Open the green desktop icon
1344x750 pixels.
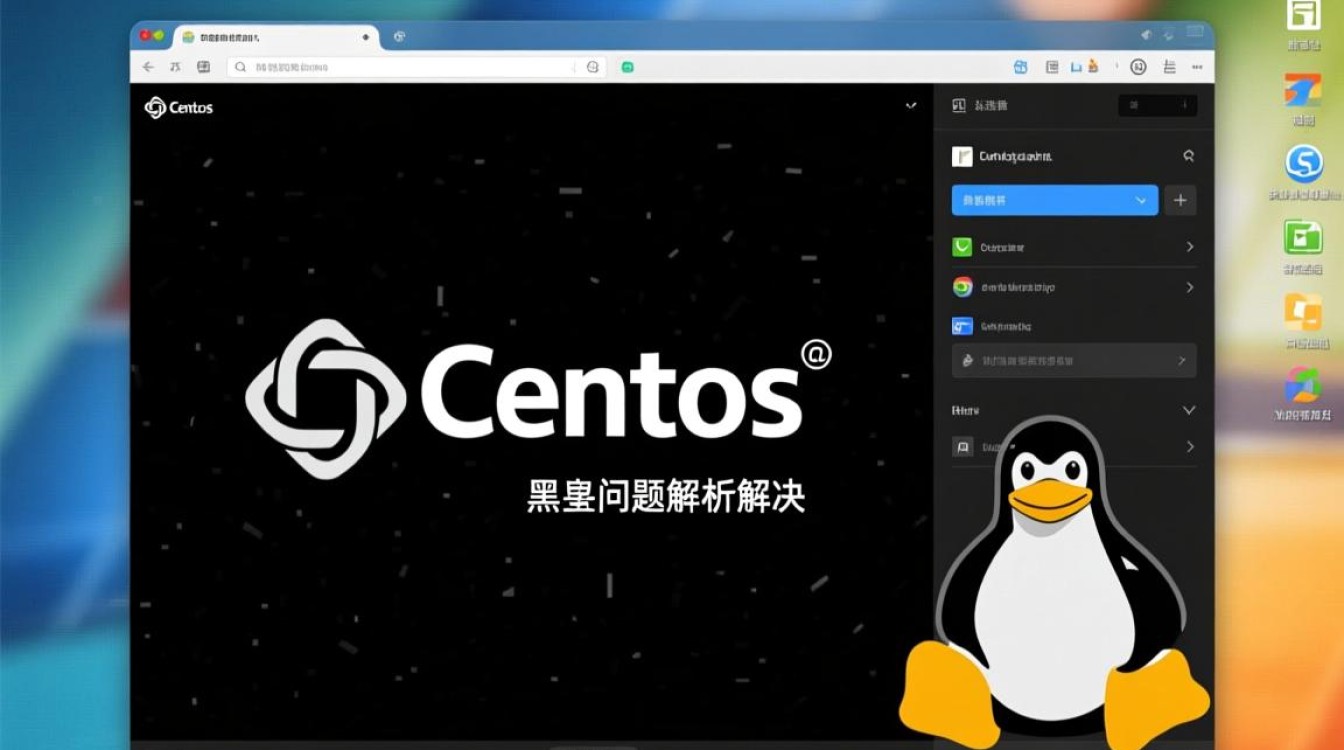point(1304,237)
